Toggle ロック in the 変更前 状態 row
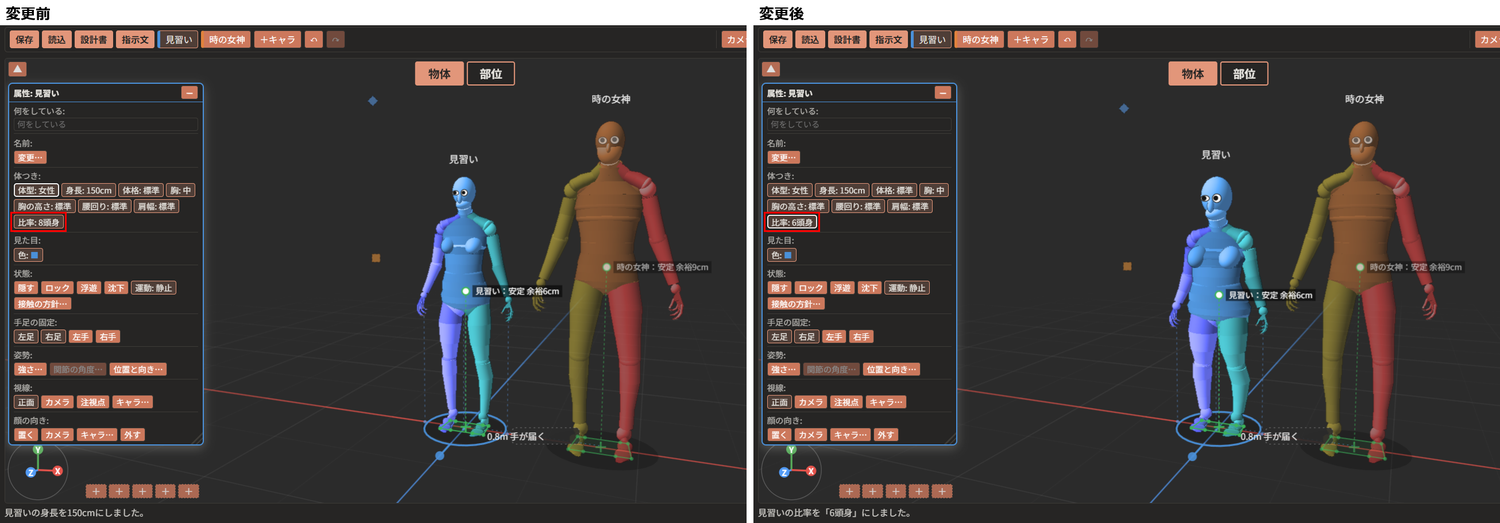Screen dimensions: 1500x523 coord(56,287)
